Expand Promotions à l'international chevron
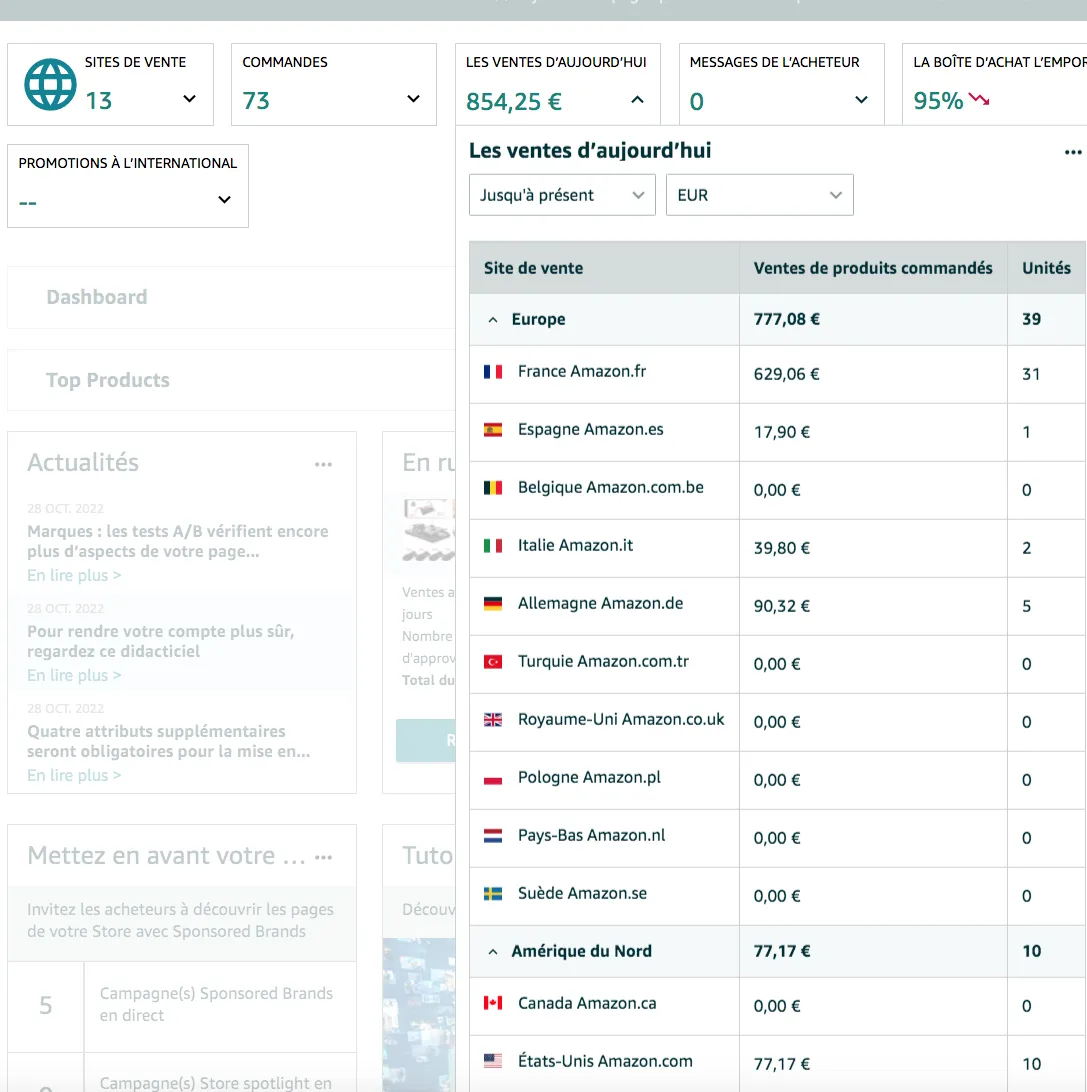 224,200
